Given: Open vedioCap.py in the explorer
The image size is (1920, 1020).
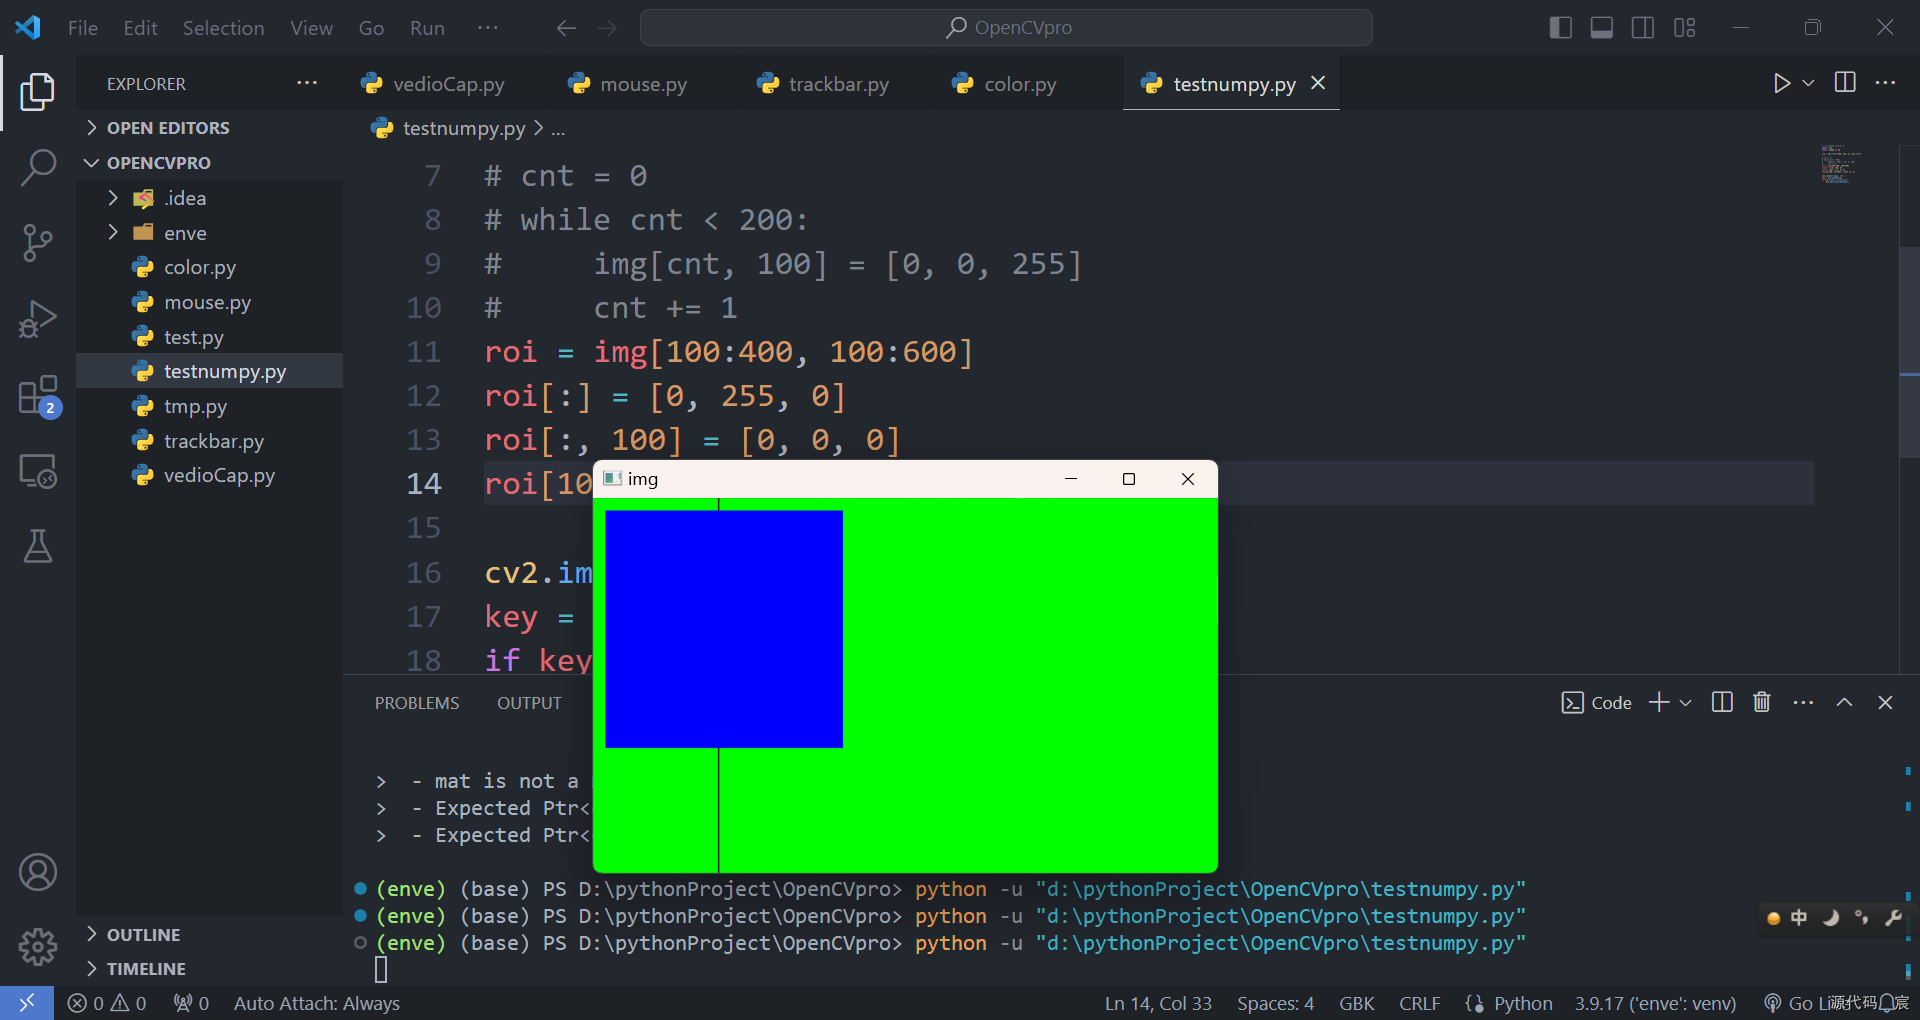Looking at the screenshot, I should (x=219, y=475).
